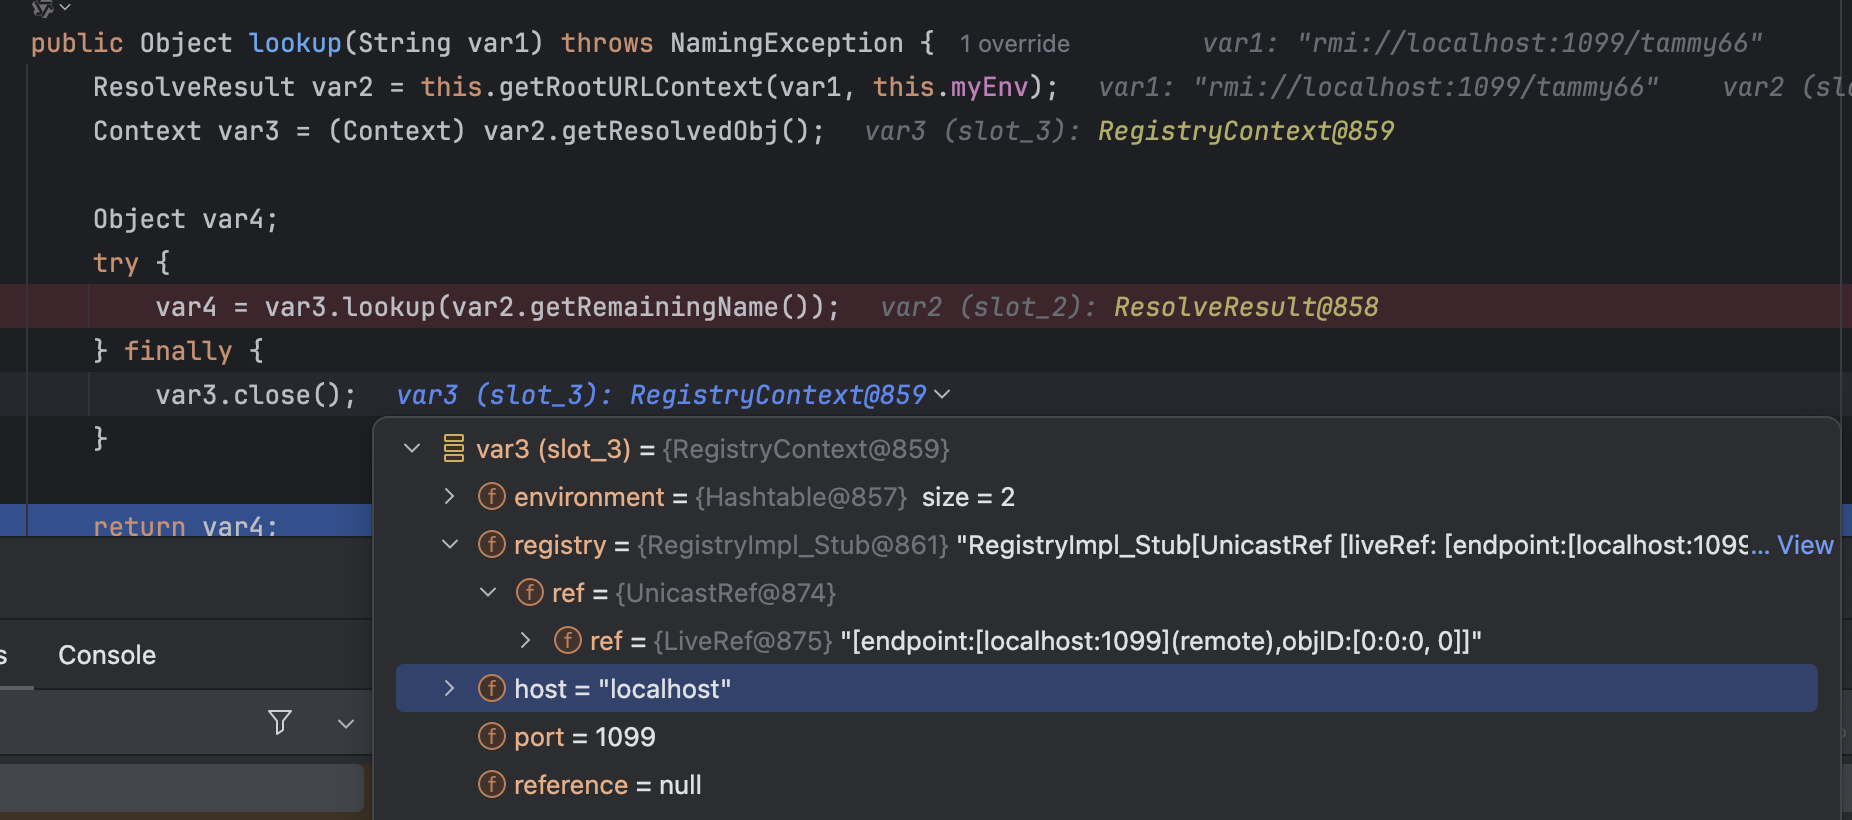Screen dimensions: 1852x820
Task: Click the field icon next to environment
Action: coord(491,497)
